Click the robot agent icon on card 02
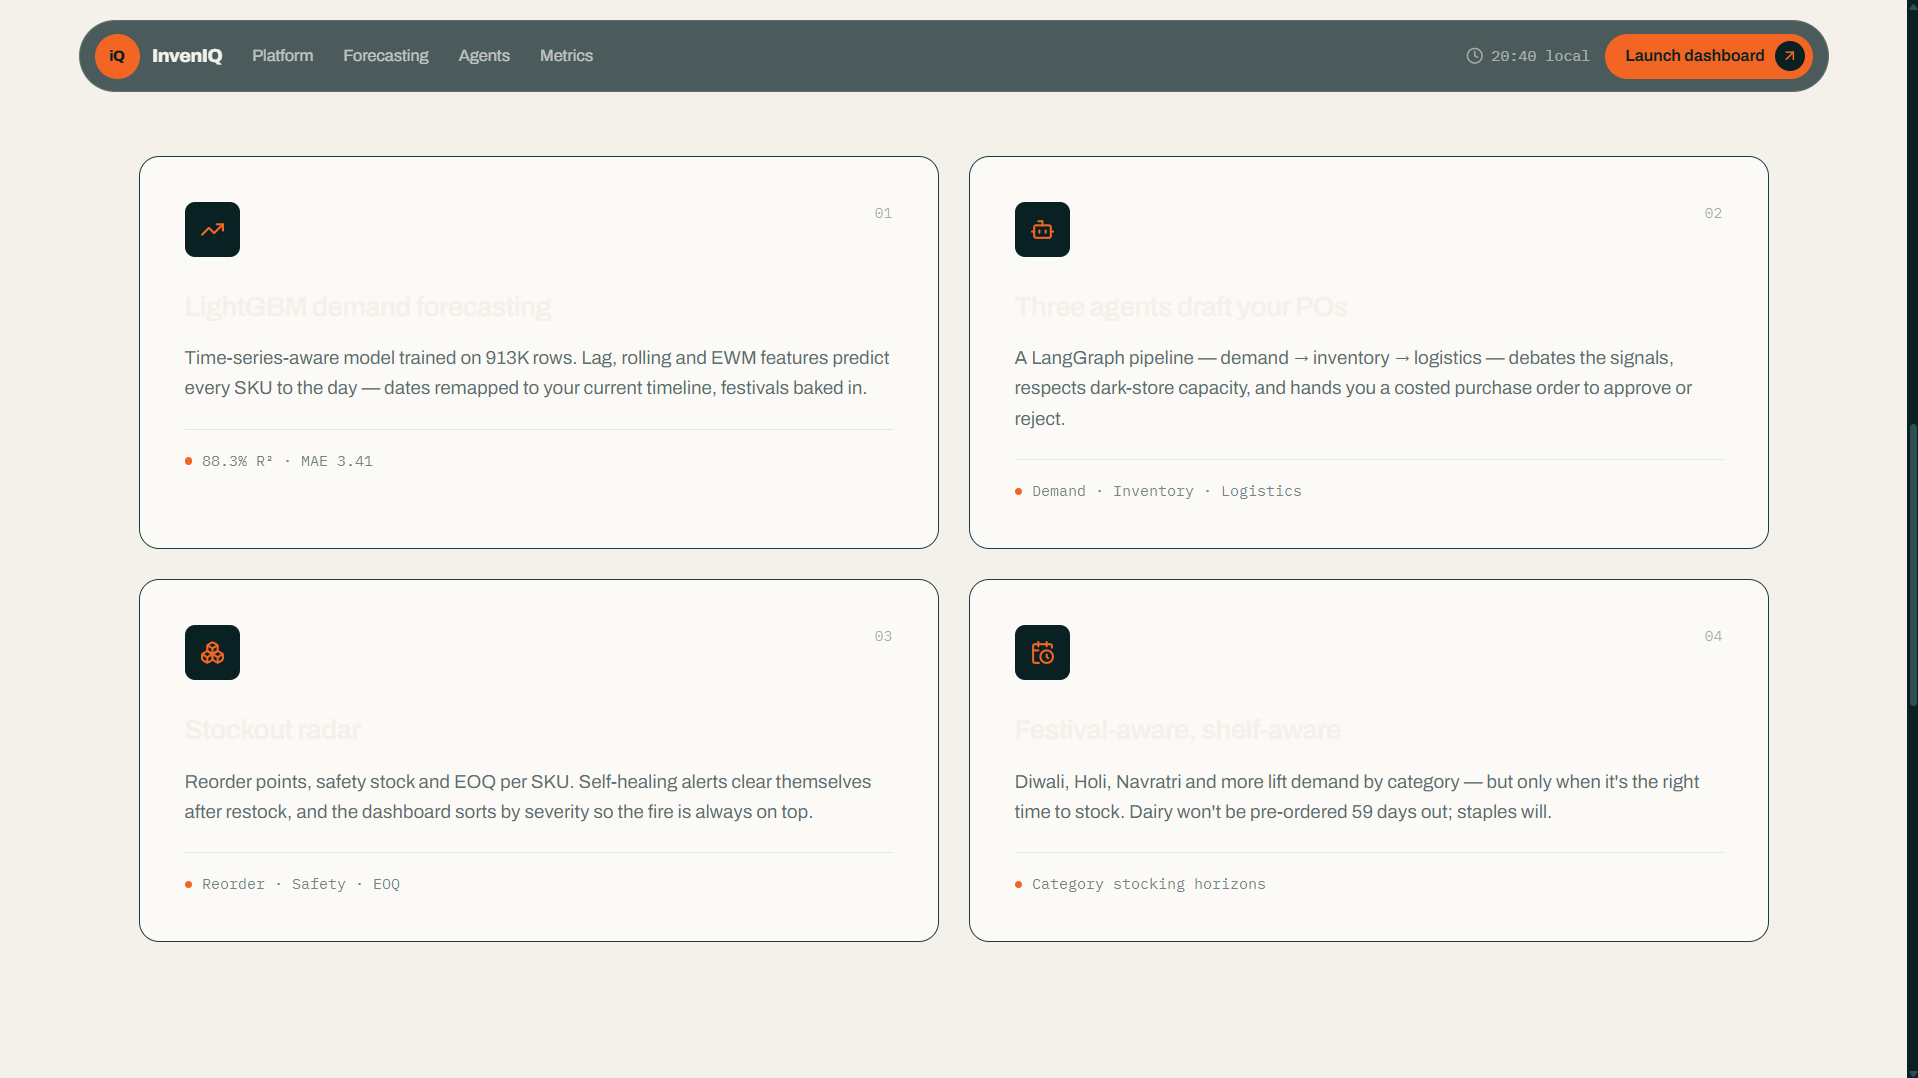1918x1078 pixels. click(1042, 229)
